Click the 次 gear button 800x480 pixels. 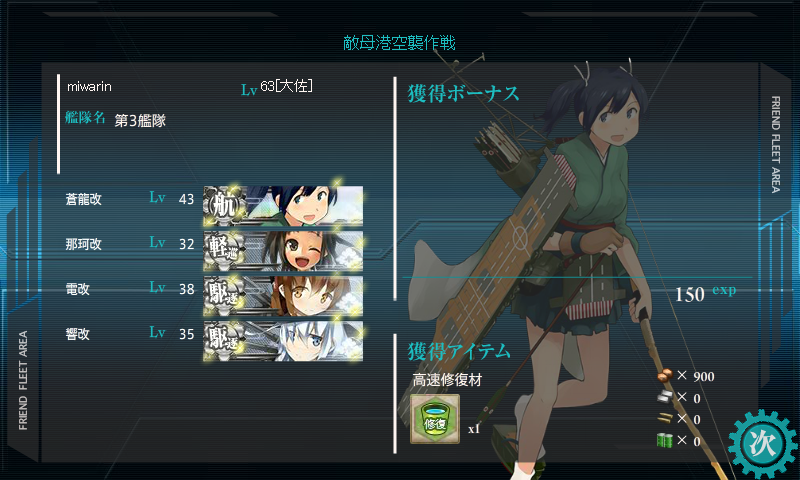click(x=763, y=444)
